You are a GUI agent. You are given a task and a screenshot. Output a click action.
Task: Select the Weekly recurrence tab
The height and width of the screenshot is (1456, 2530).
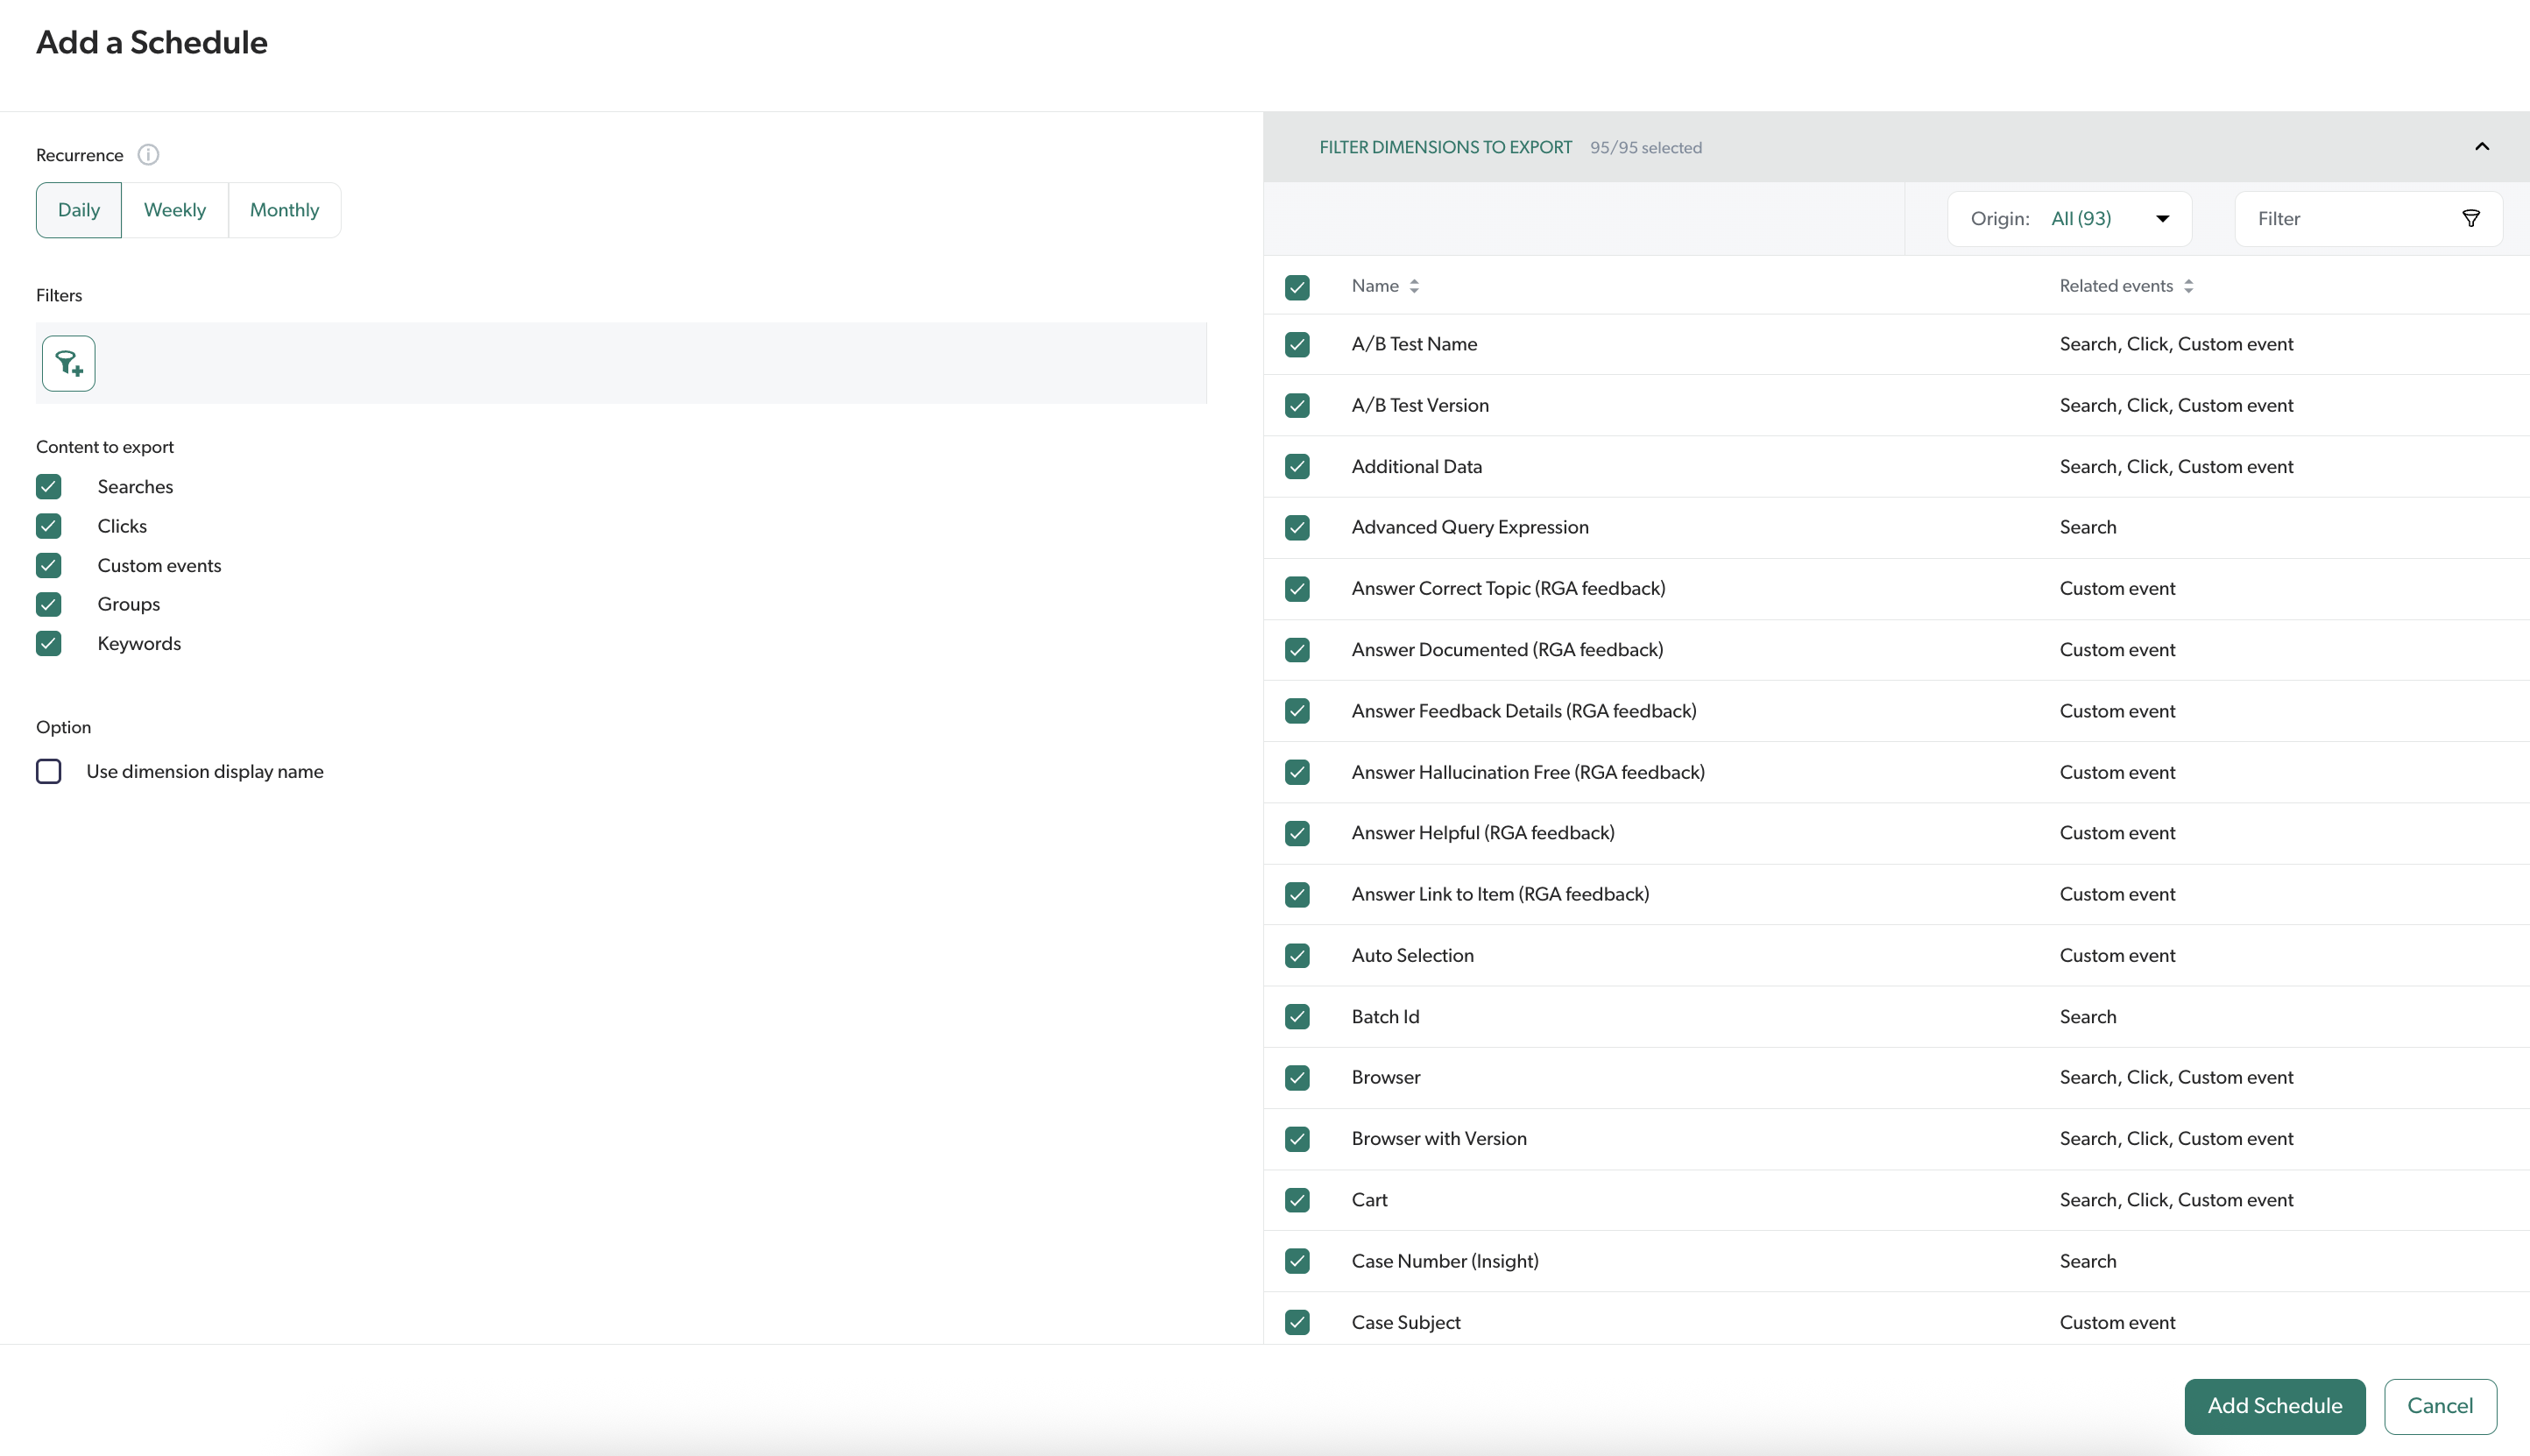click(175, 210)
